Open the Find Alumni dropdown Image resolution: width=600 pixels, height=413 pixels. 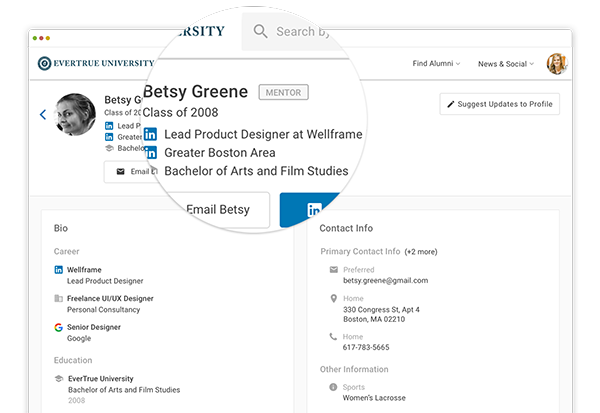pyautogui.click(x=436, y=64)
